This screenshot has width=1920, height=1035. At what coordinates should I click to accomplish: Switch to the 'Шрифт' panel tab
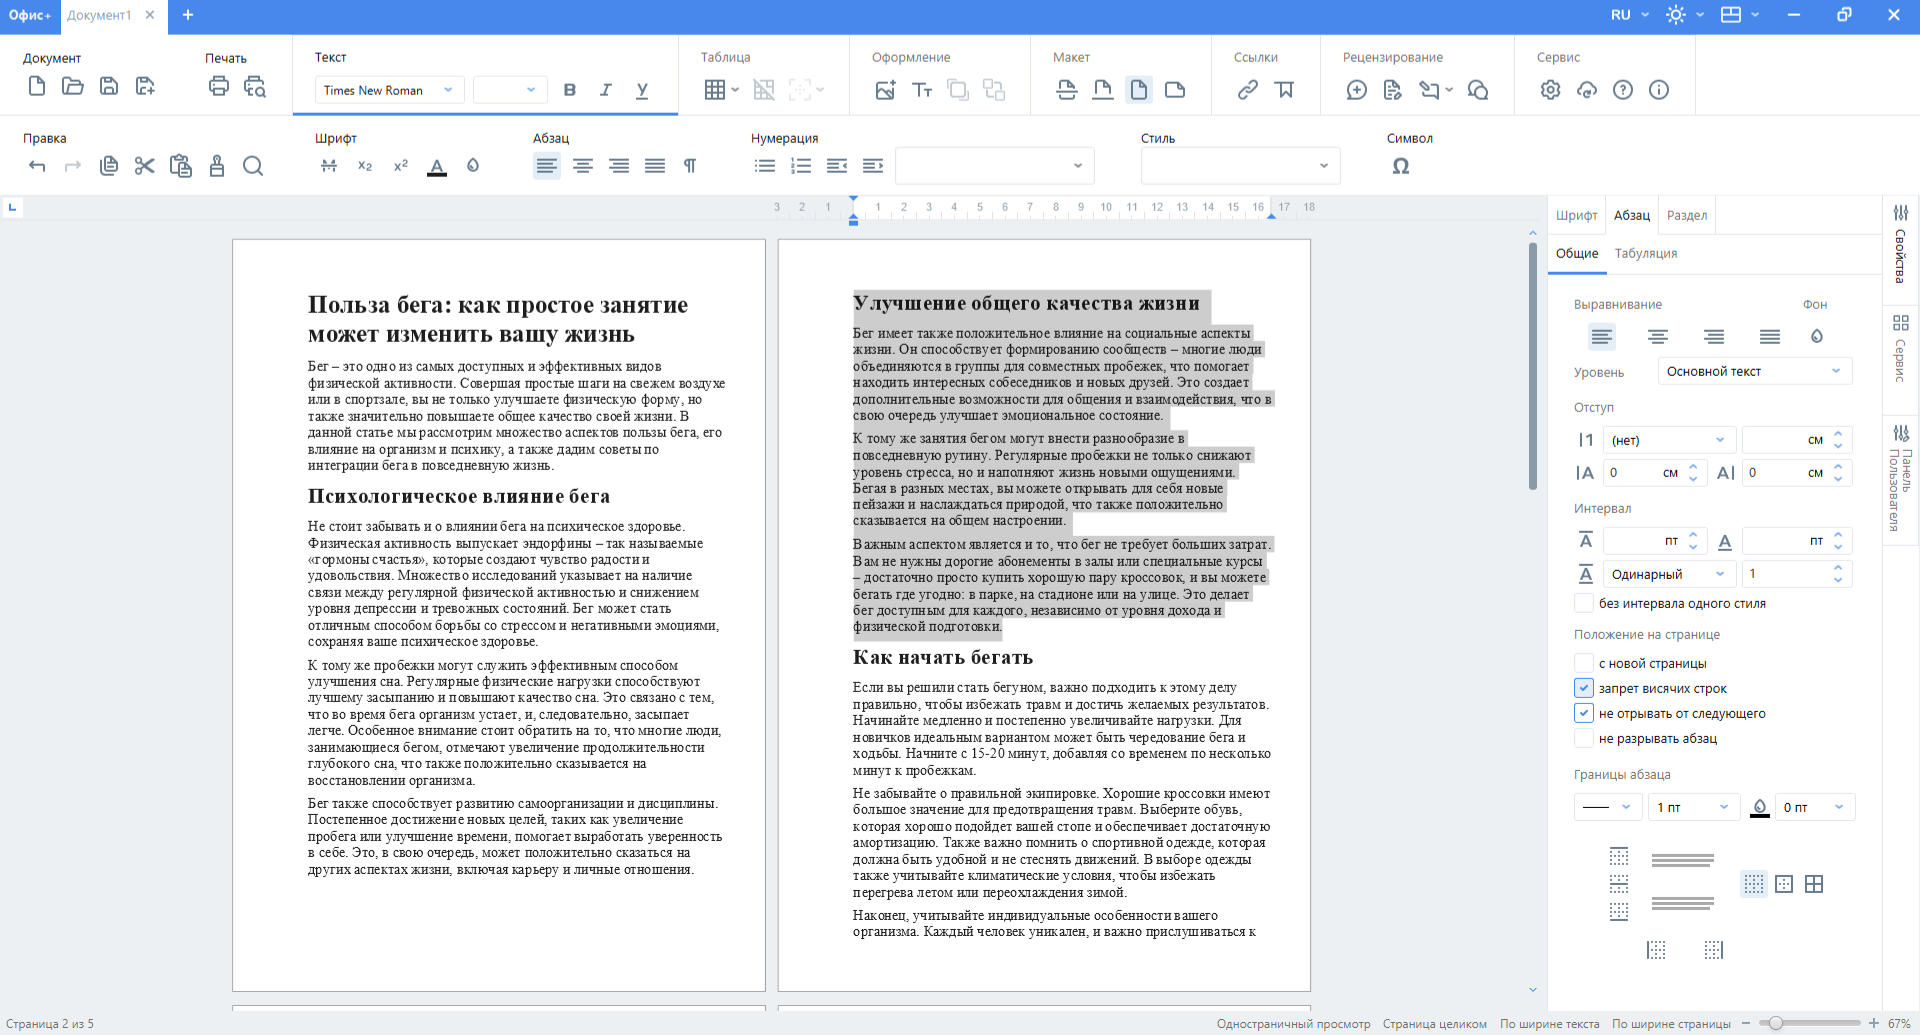click(1576, 216)
